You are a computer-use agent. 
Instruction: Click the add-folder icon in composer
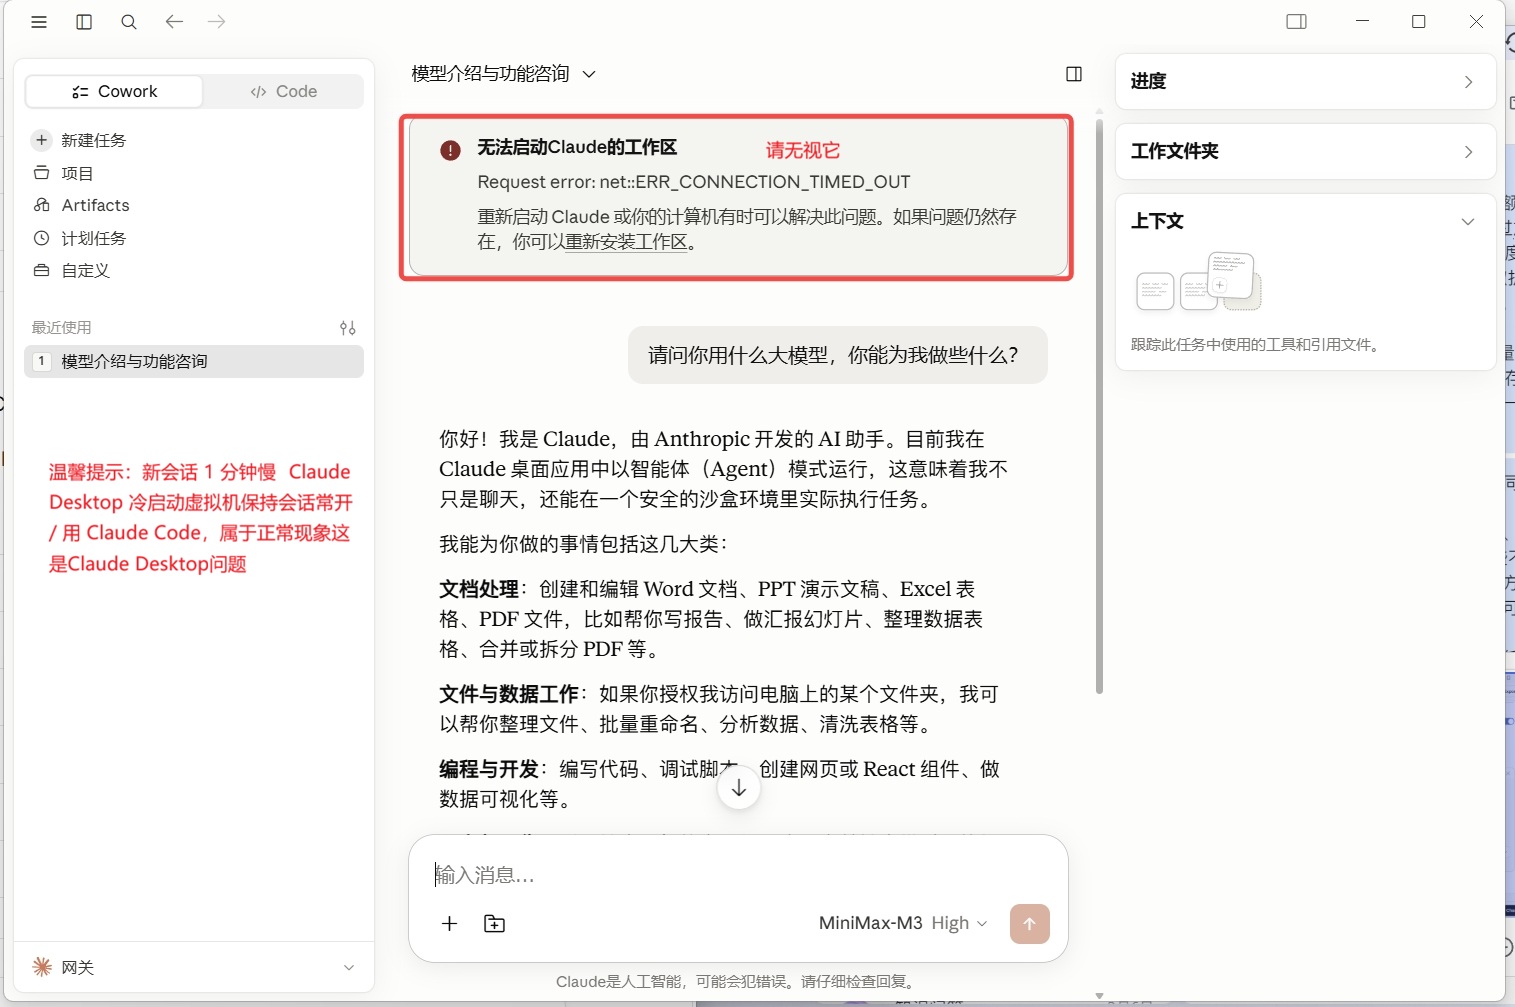tap(495, 923)
